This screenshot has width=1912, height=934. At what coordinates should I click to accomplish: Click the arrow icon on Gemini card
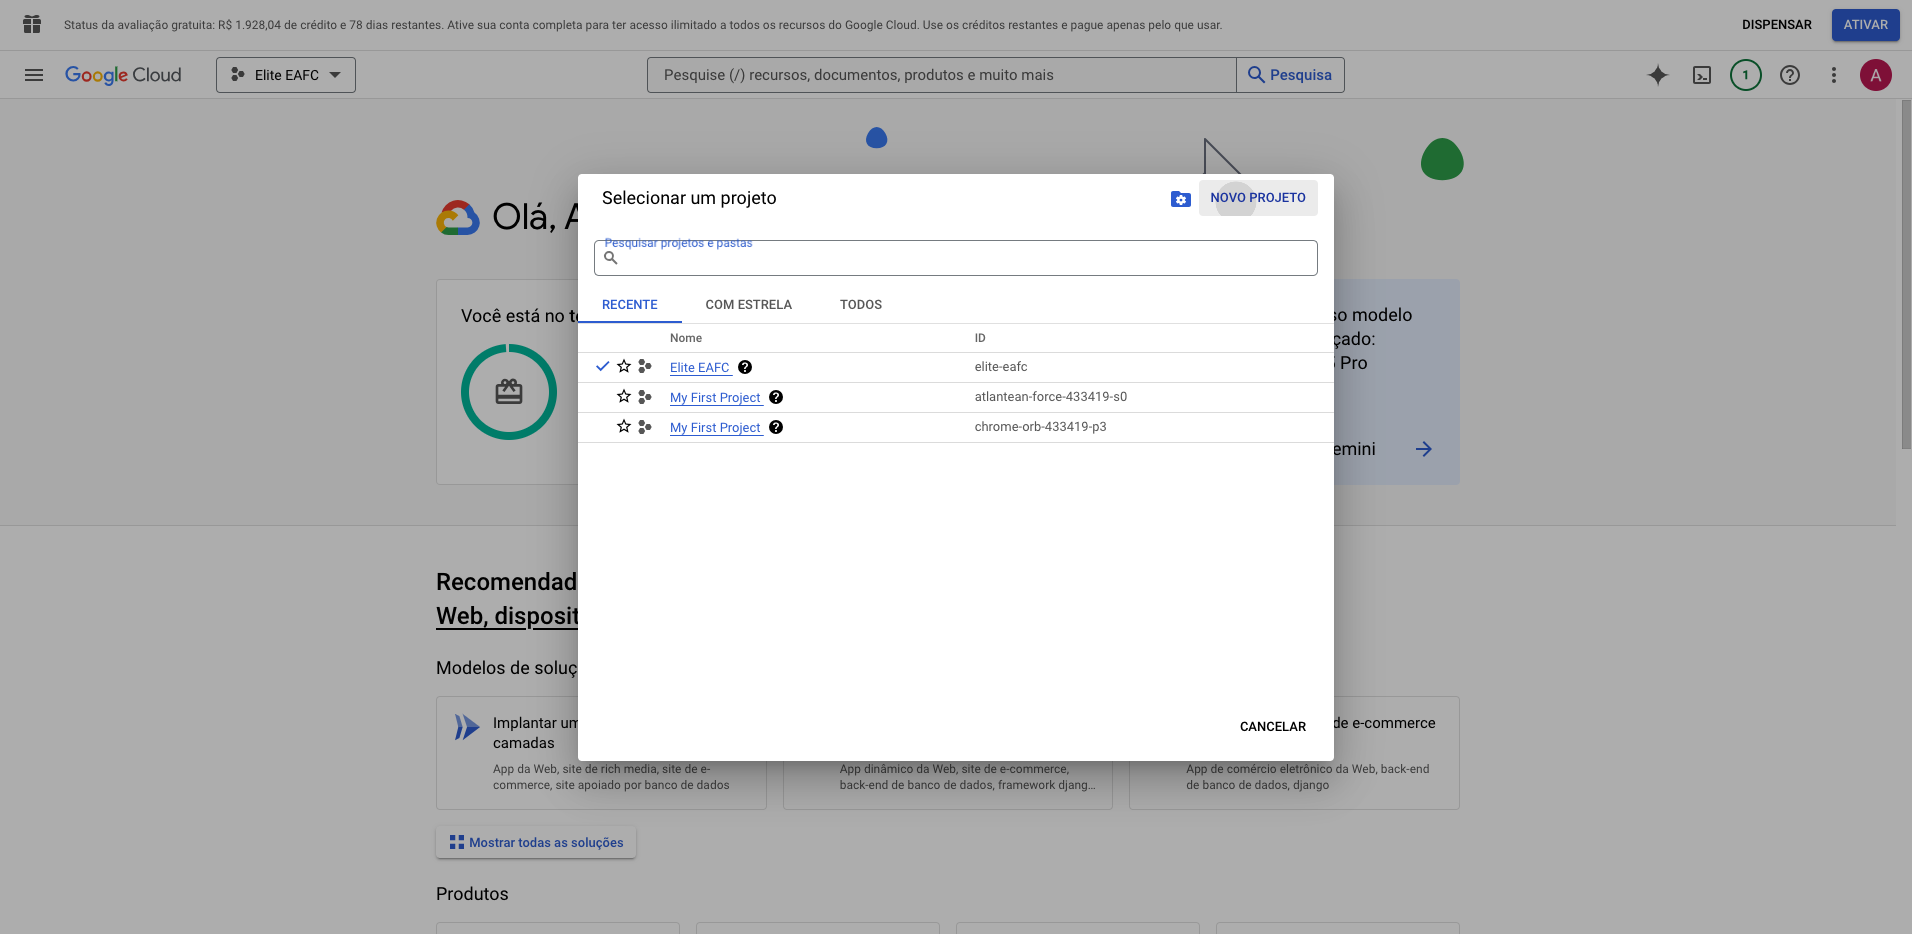coord(1424,449)
